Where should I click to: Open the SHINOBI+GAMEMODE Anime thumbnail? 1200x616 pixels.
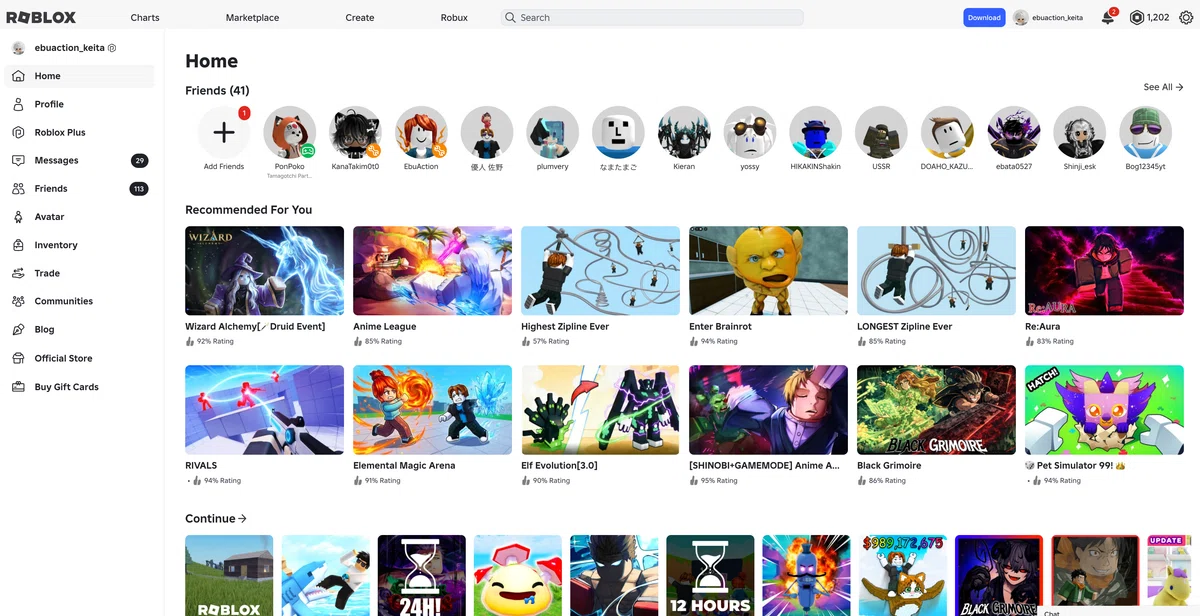pos(768,410)
